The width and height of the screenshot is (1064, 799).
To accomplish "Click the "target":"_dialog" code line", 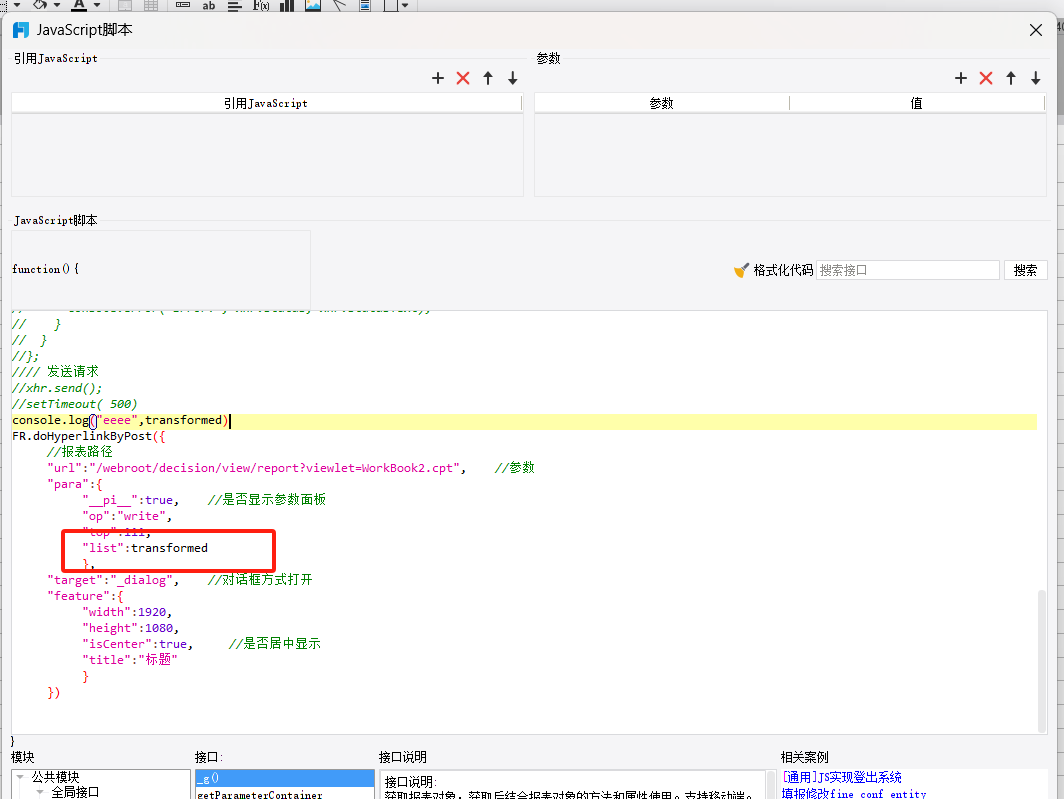I will tap(113, 580).
